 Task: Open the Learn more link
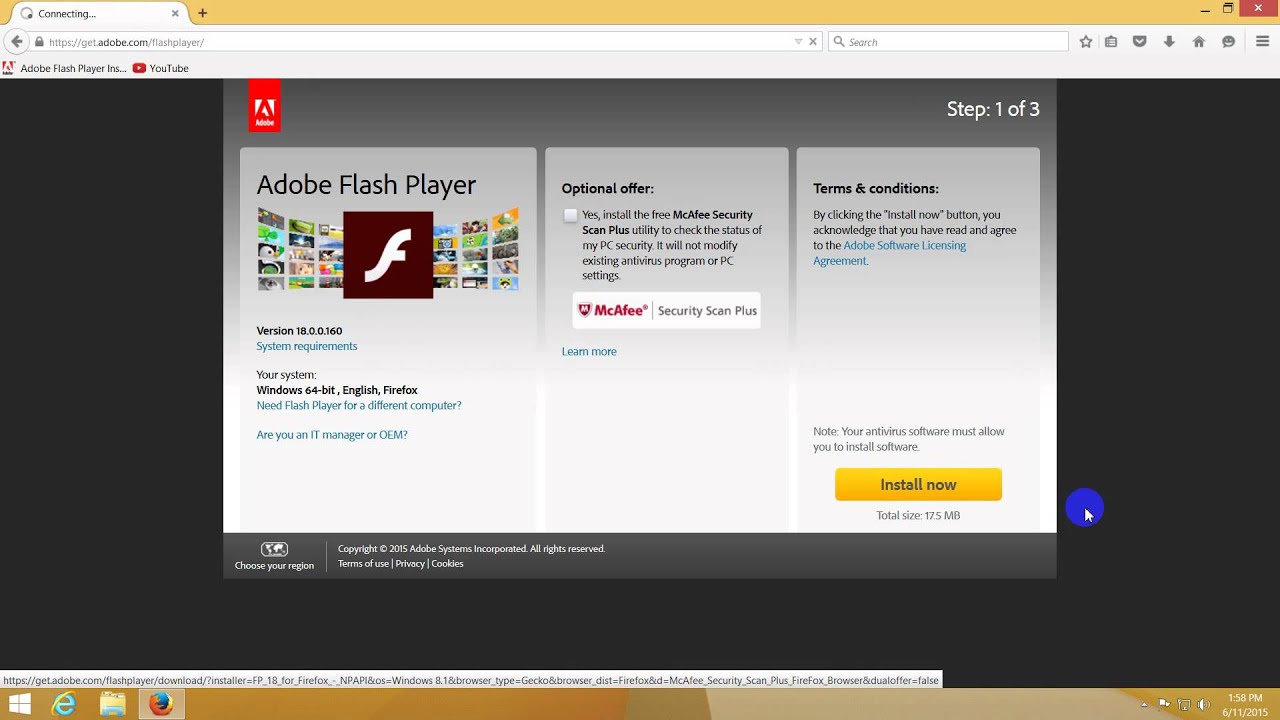[589, 351]
